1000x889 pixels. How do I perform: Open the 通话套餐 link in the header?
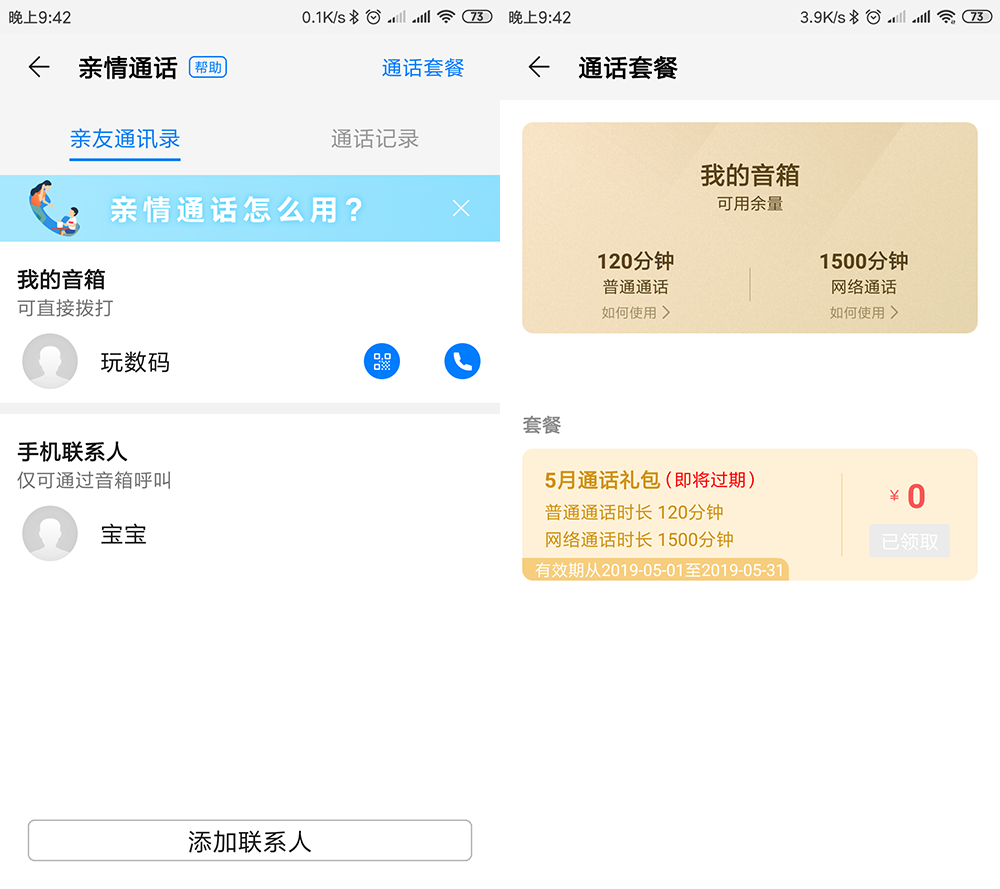point(423,68)
